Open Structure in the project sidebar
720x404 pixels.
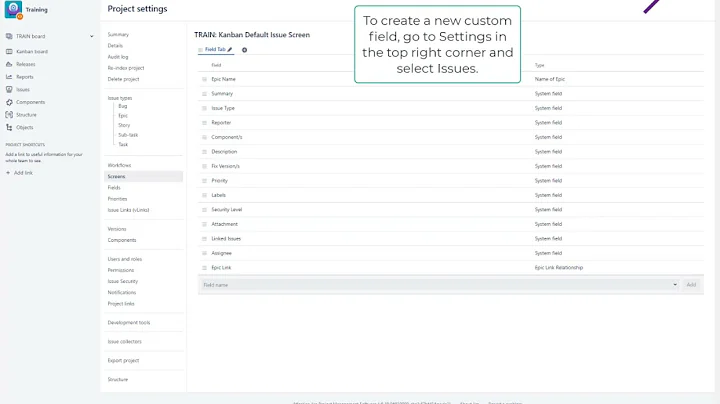click(26, 115)
